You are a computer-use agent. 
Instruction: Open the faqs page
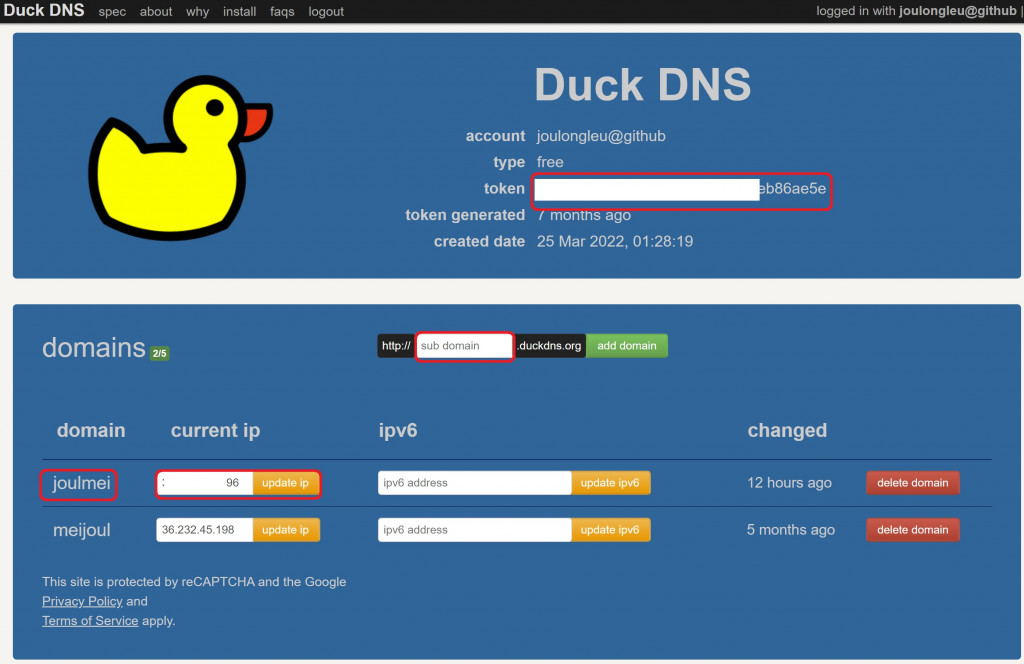(x=282, y=12)
